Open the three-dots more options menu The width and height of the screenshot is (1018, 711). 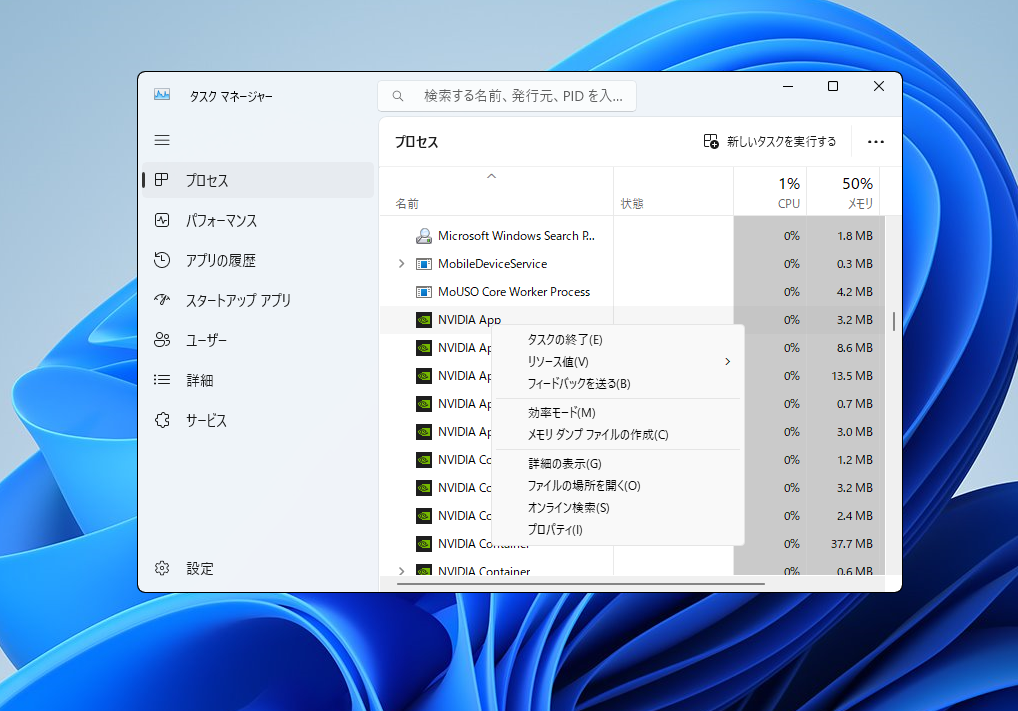coord(876,142)
